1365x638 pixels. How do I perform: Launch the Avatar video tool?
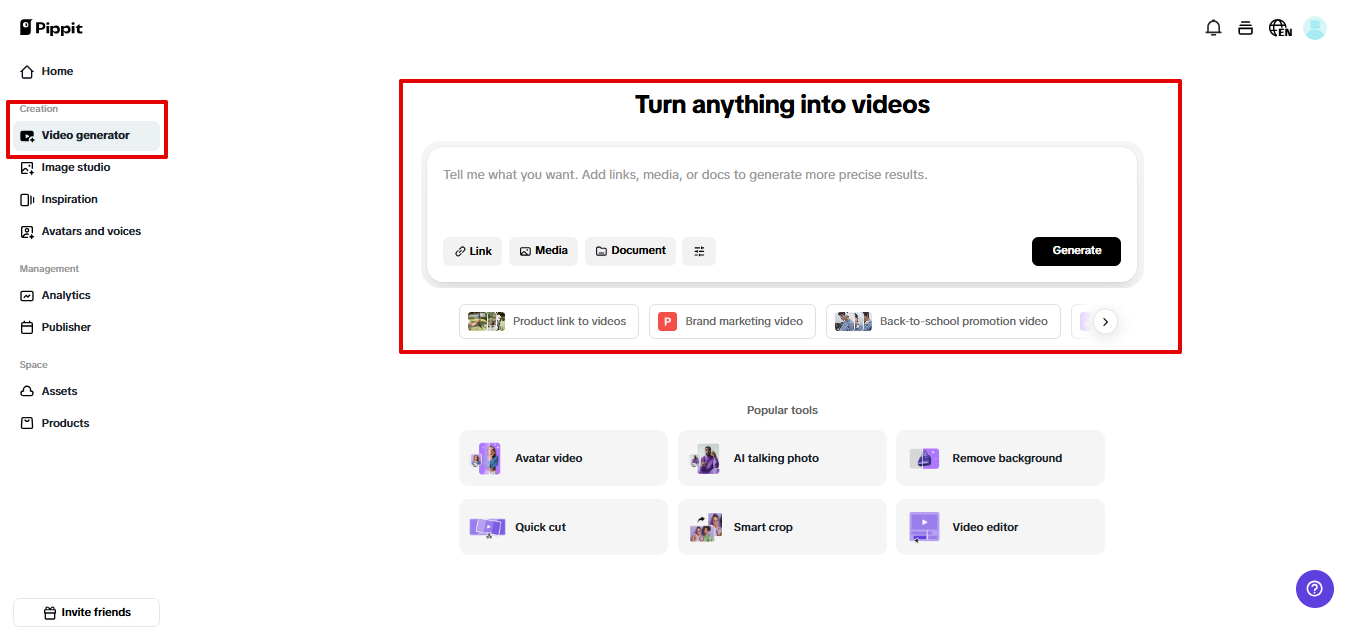click(562, 457)
